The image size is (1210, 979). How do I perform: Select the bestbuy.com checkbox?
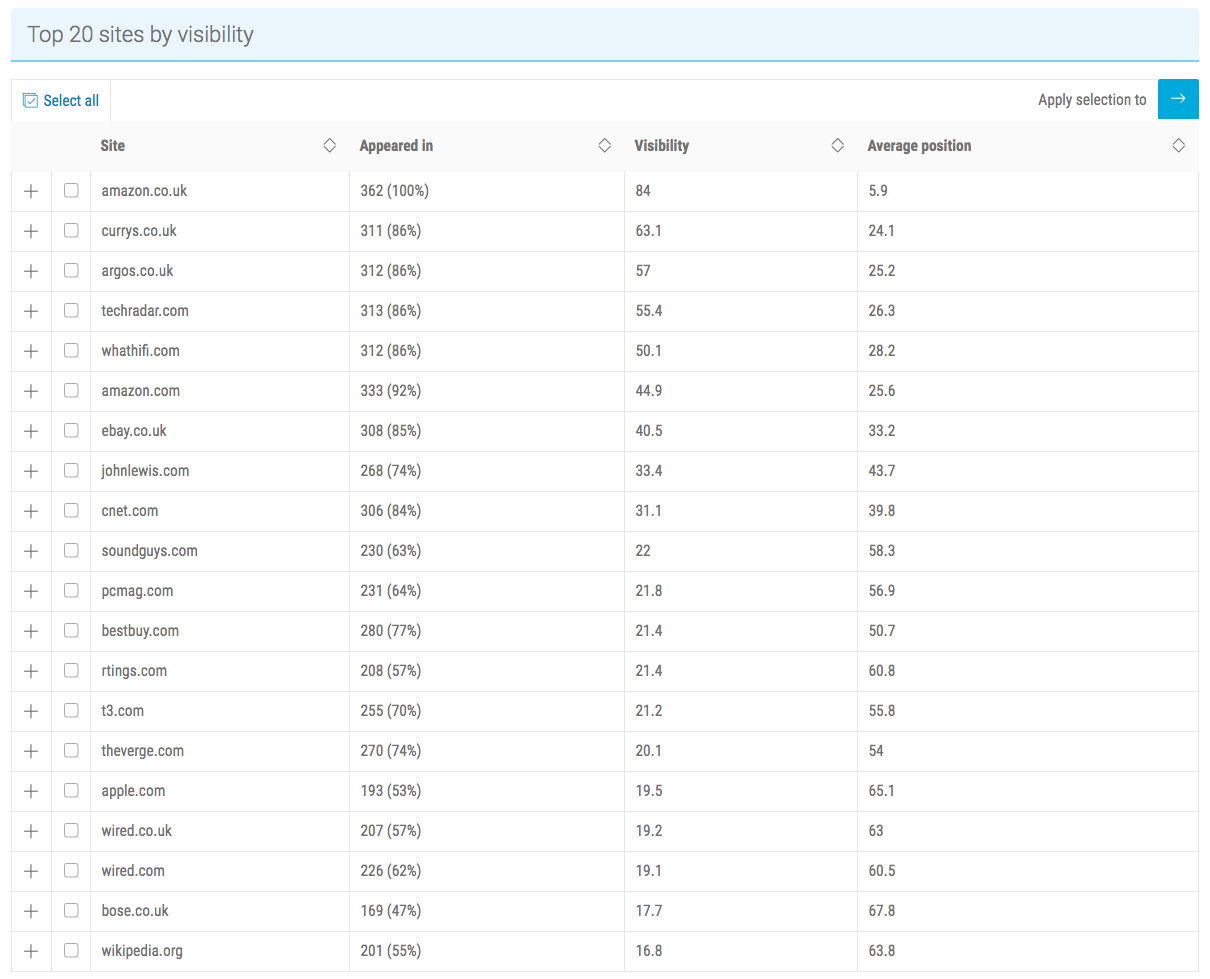point(71,630)
